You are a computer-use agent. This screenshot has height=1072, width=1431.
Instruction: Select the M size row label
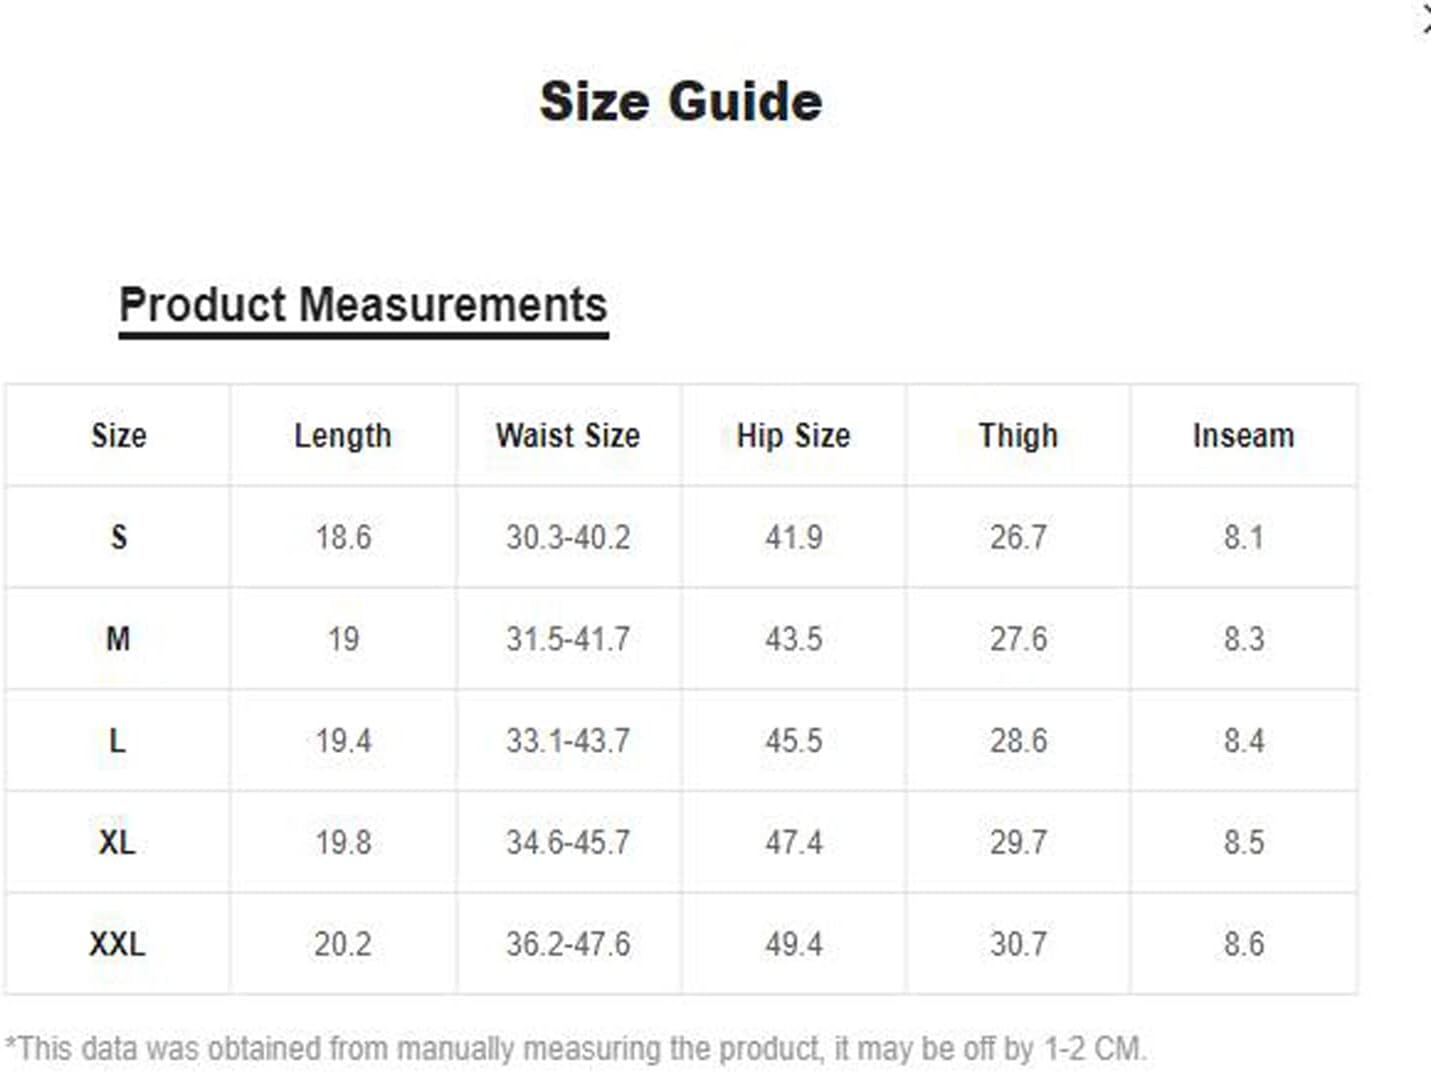(118, 639)
